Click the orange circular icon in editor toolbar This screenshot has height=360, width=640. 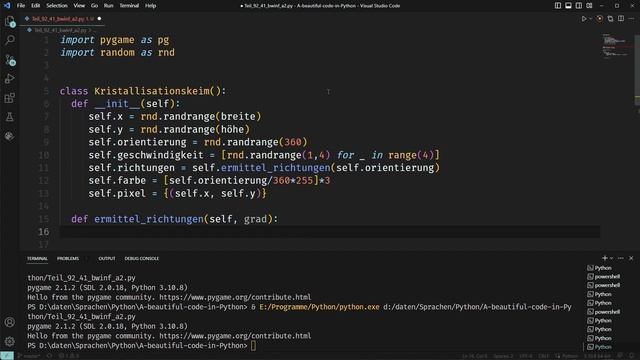tap(600, 19)
